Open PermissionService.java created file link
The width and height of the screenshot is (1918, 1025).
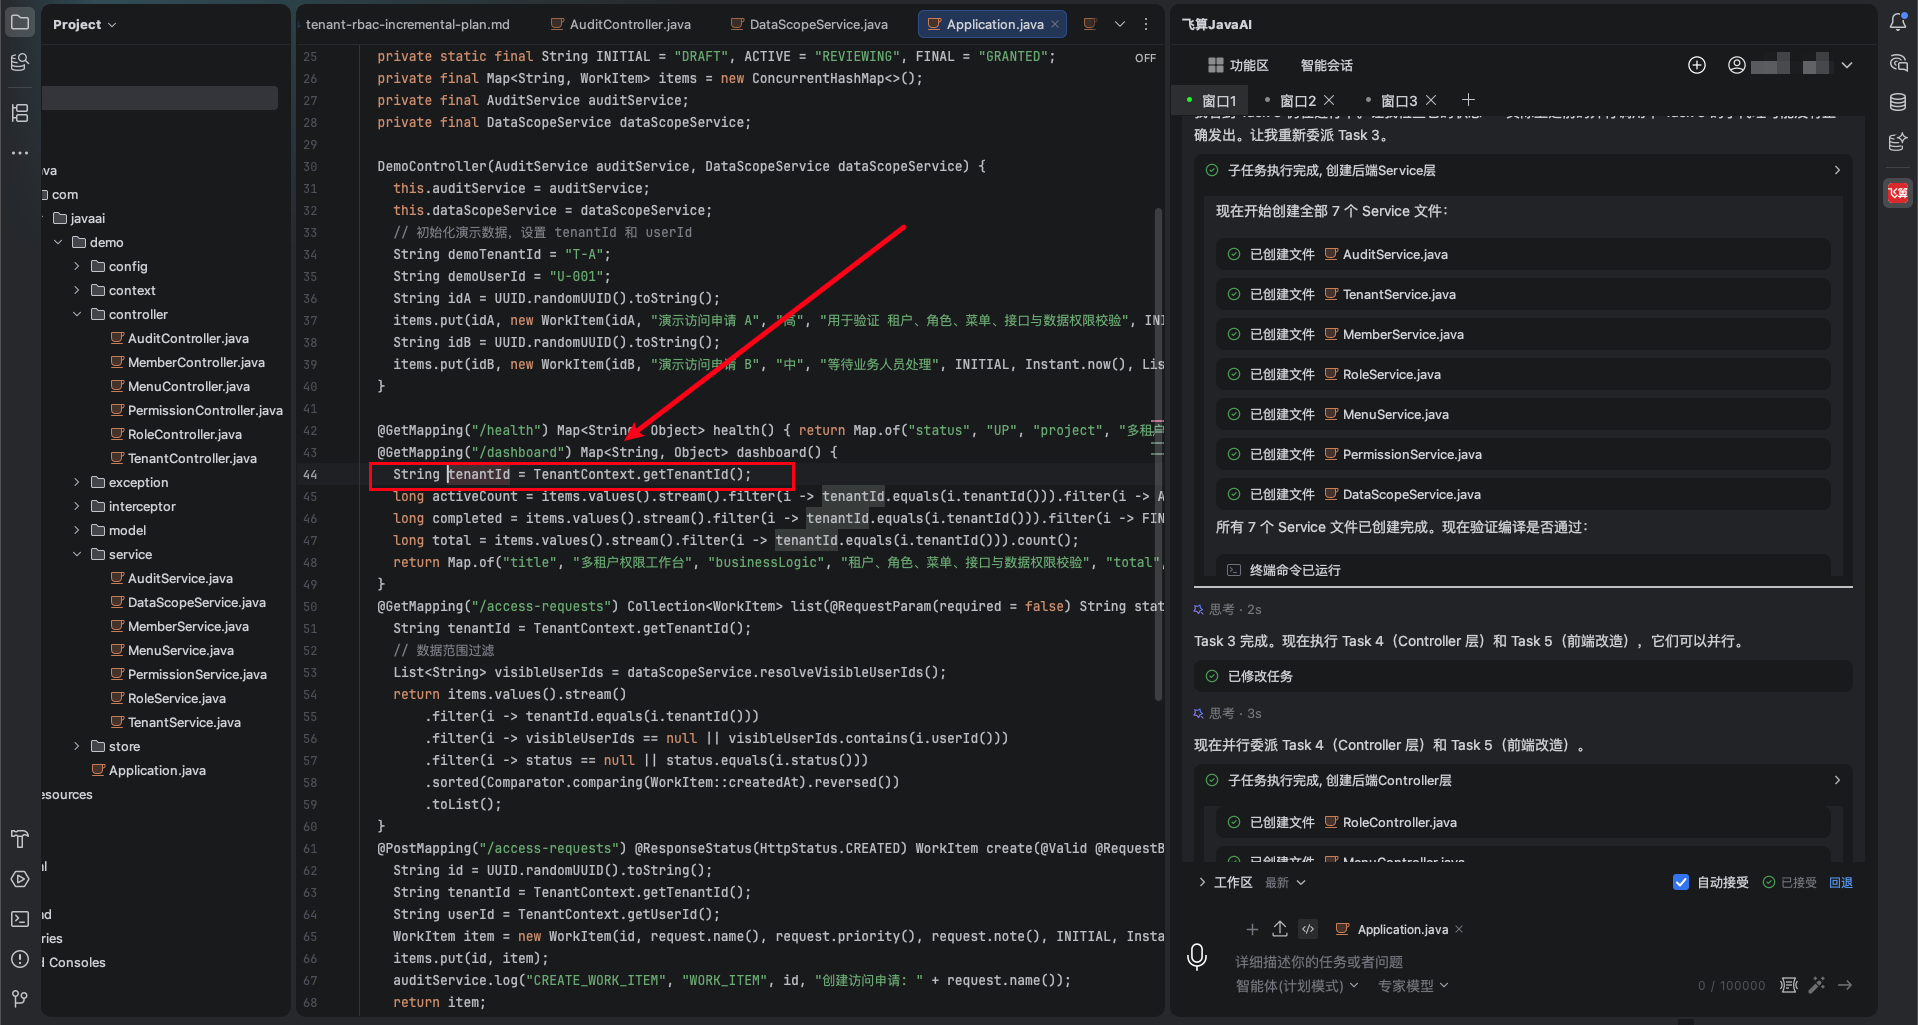click(1412, 454)
